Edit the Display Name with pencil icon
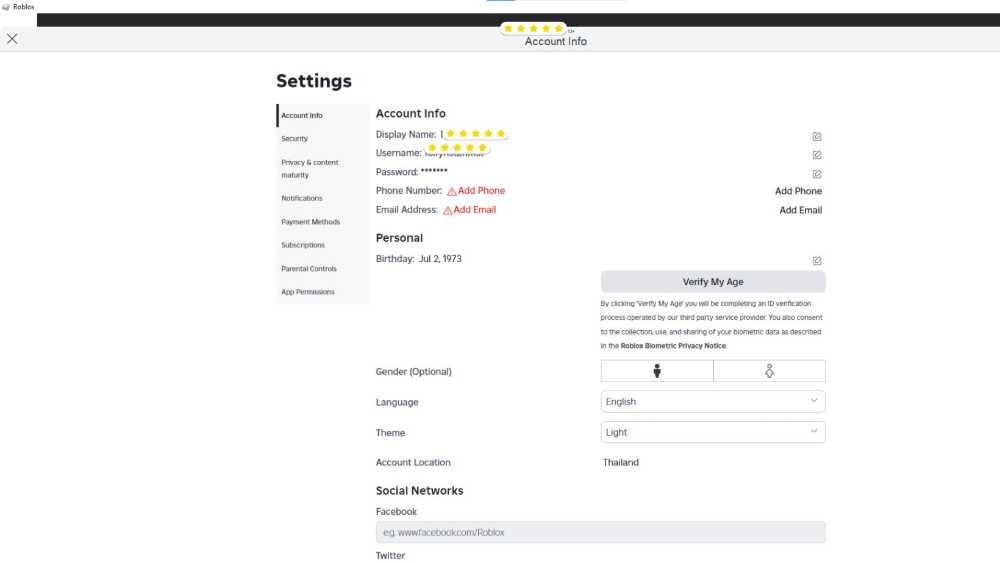 coord(817,136)
